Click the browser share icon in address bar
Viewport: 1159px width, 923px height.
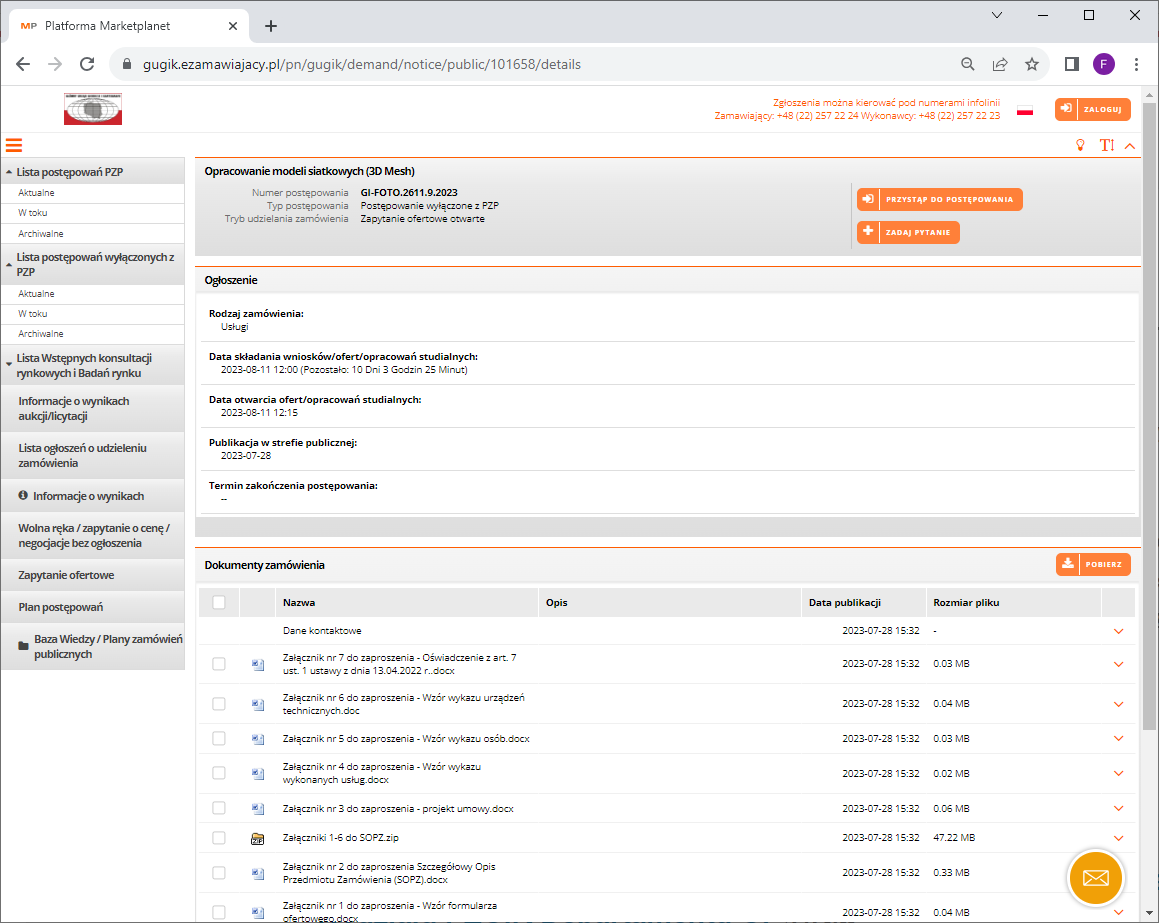pyautogui.click(x=999, y=64)
